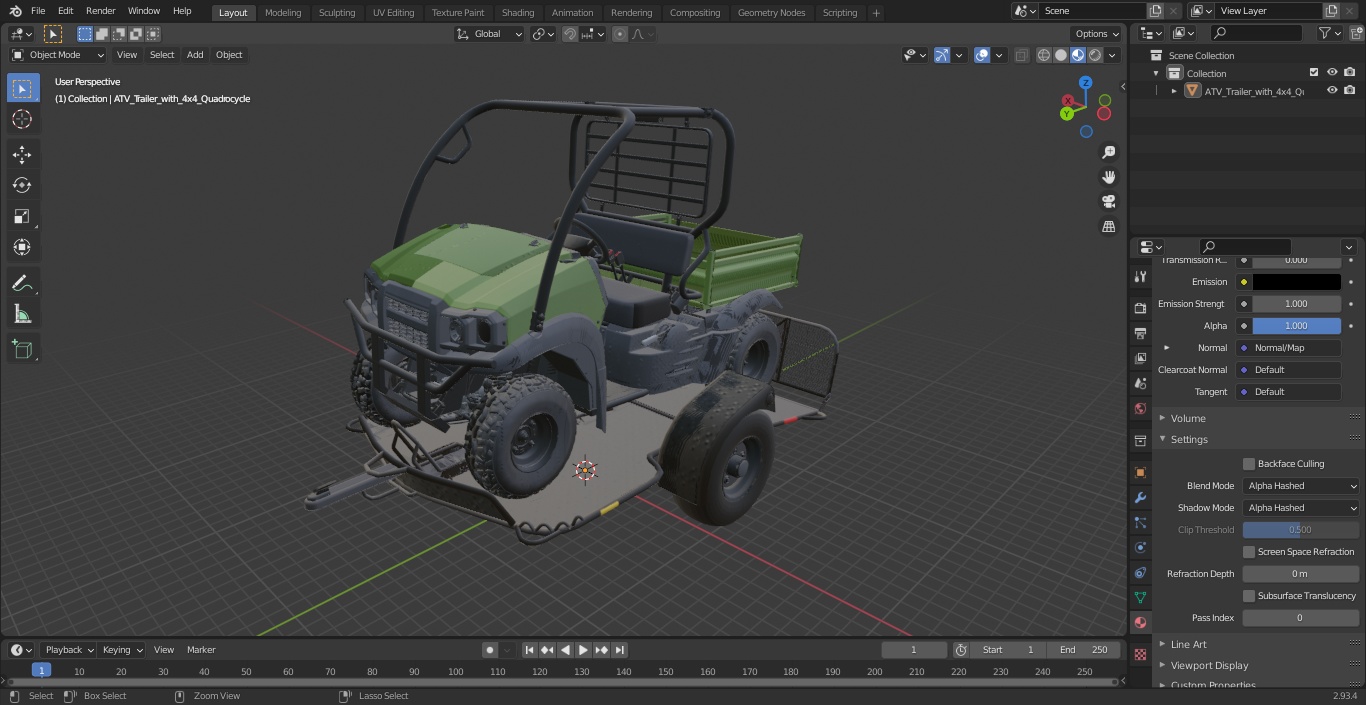
Task: Click the Pass Index field
Action: (x=1300, y=618)
